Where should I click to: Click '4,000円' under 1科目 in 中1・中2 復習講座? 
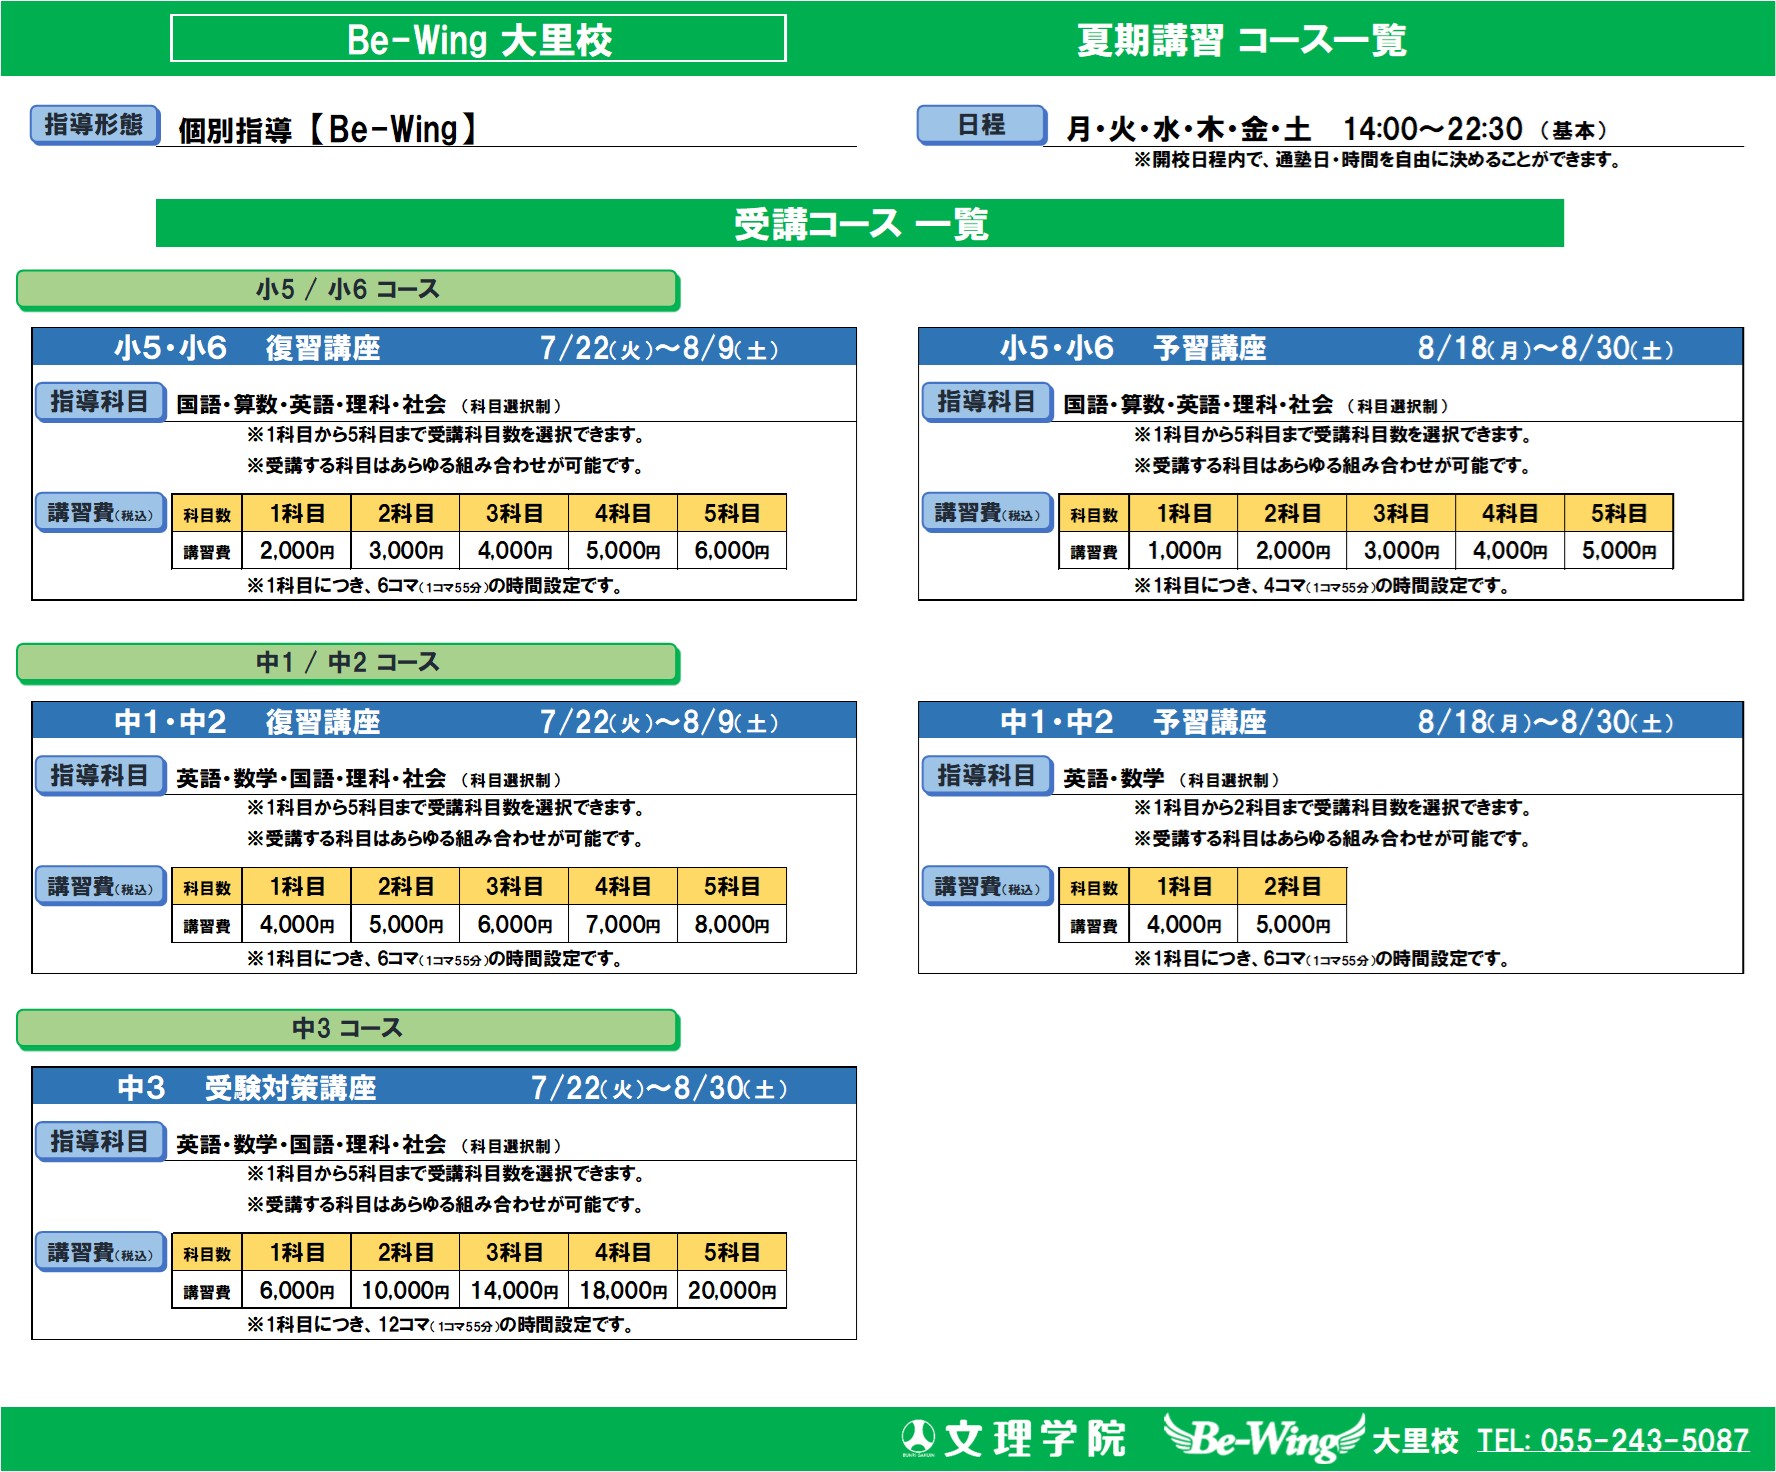coord(297,925)
